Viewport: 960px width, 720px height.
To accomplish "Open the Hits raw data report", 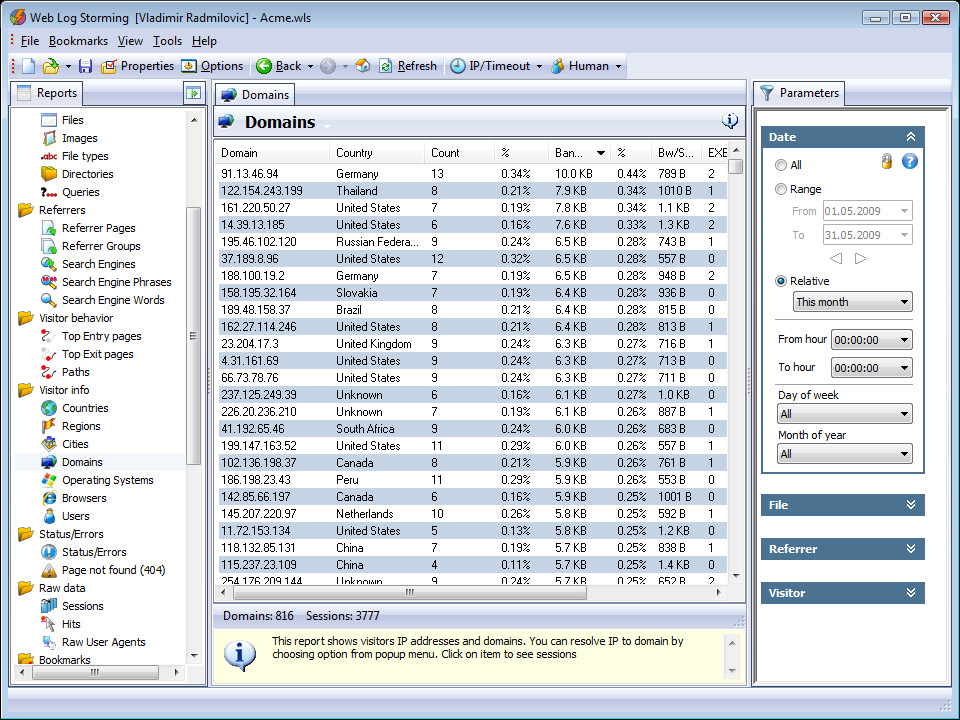I will (61, 624).
